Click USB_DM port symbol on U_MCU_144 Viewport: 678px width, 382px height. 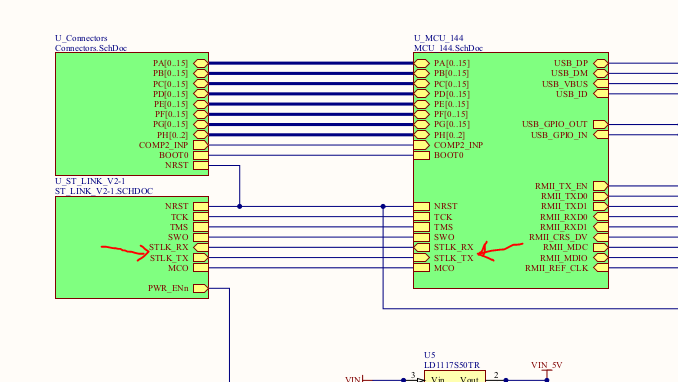[x=601, y=73]
